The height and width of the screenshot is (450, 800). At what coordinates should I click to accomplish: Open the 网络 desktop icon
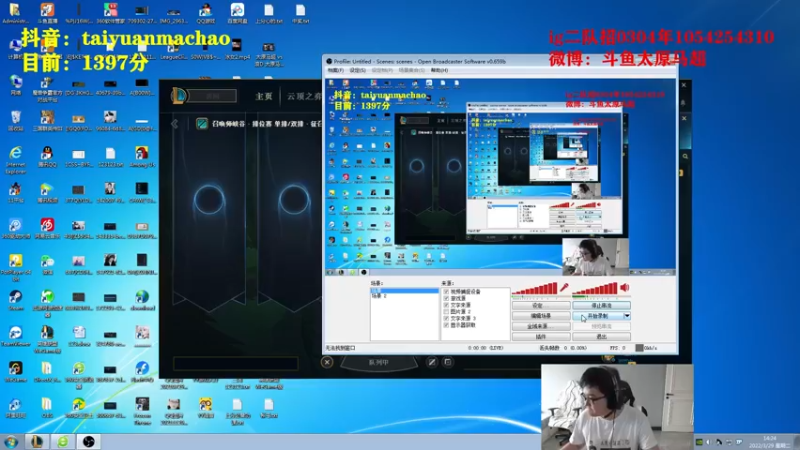pyautogui.click(x=15, y=85)
